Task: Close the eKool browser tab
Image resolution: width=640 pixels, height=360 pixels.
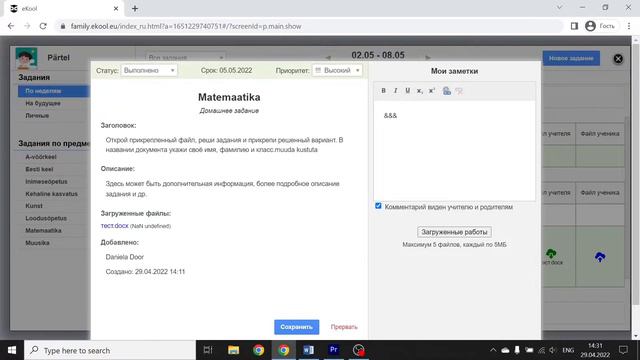Action: pos(116,9)
